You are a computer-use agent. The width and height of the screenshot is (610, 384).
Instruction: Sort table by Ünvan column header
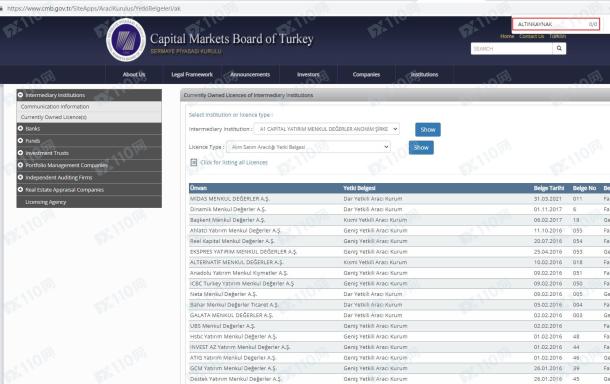pos(198,188)
